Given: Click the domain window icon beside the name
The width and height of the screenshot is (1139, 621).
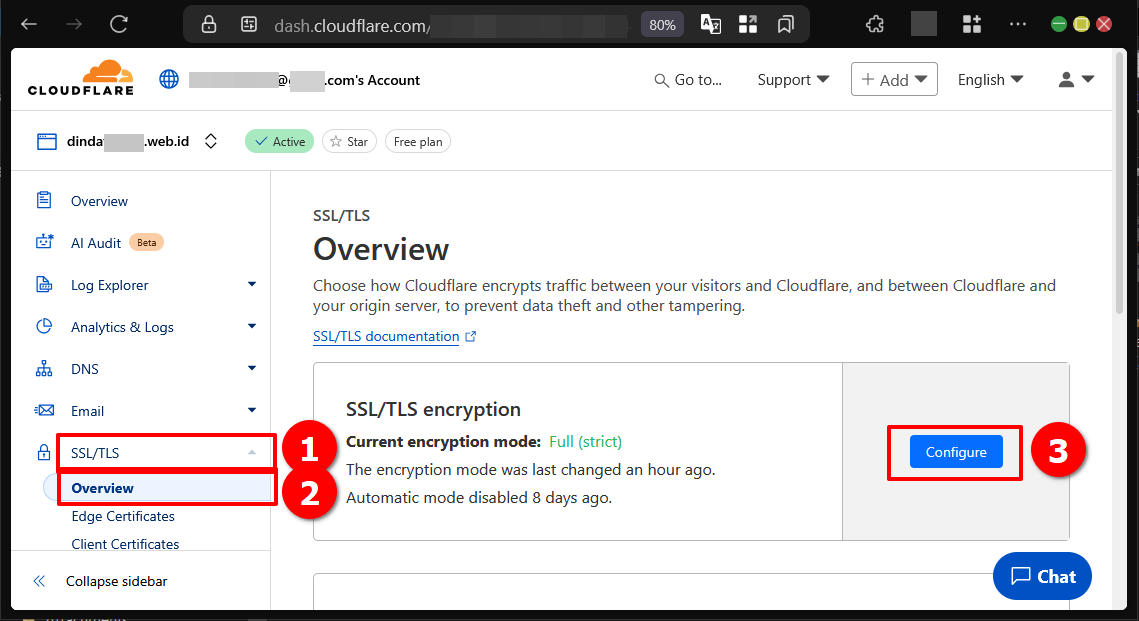Looking at the screenshot, I should point(46,141).
